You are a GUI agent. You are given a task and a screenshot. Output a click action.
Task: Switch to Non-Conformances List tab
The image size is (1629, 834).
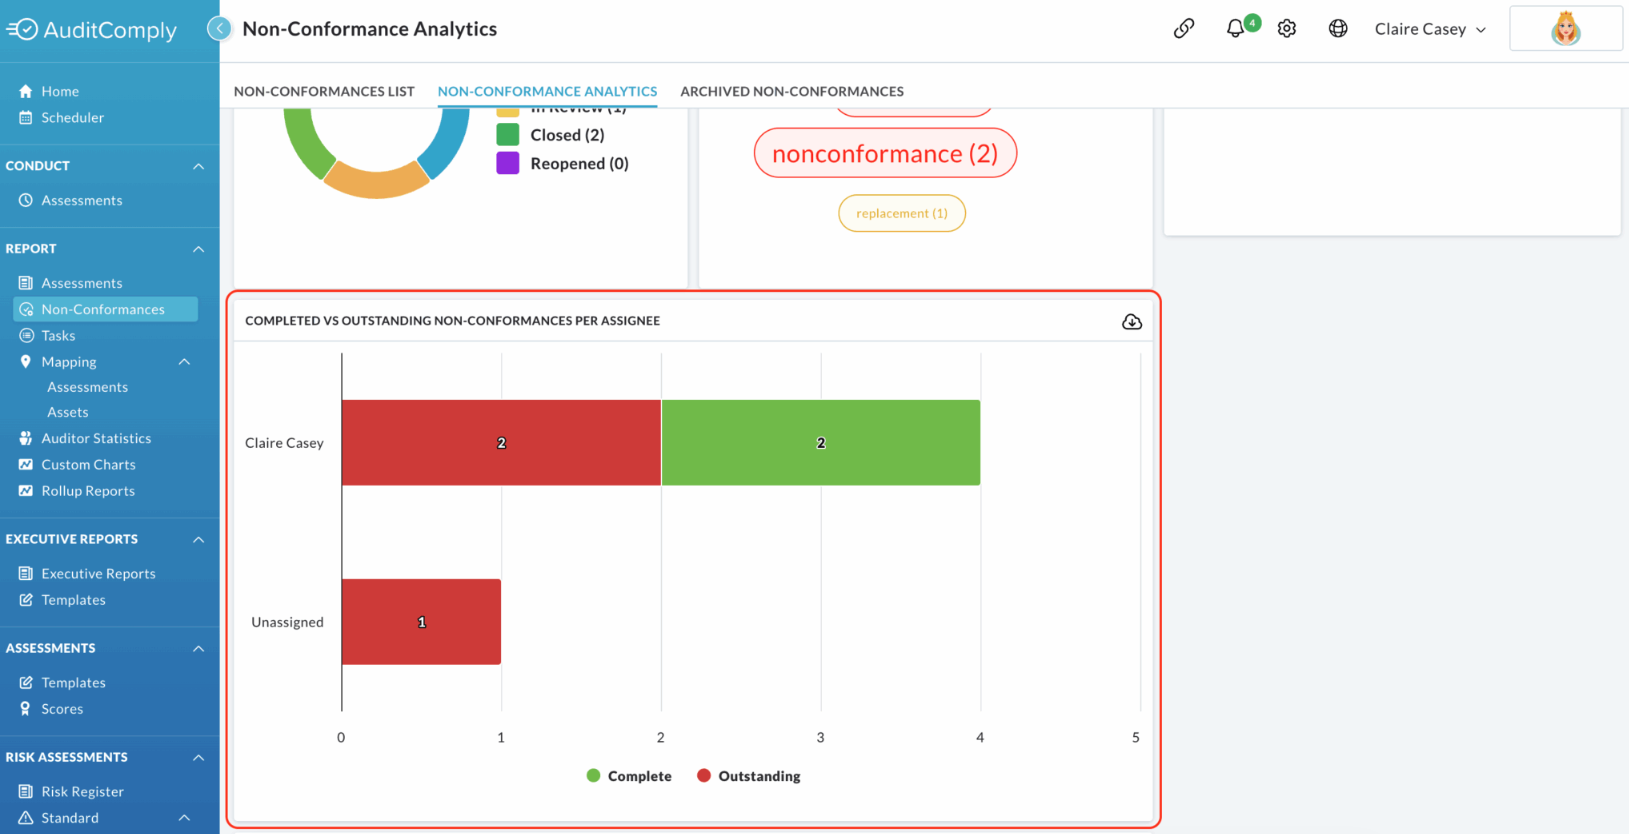pos(324,91)
